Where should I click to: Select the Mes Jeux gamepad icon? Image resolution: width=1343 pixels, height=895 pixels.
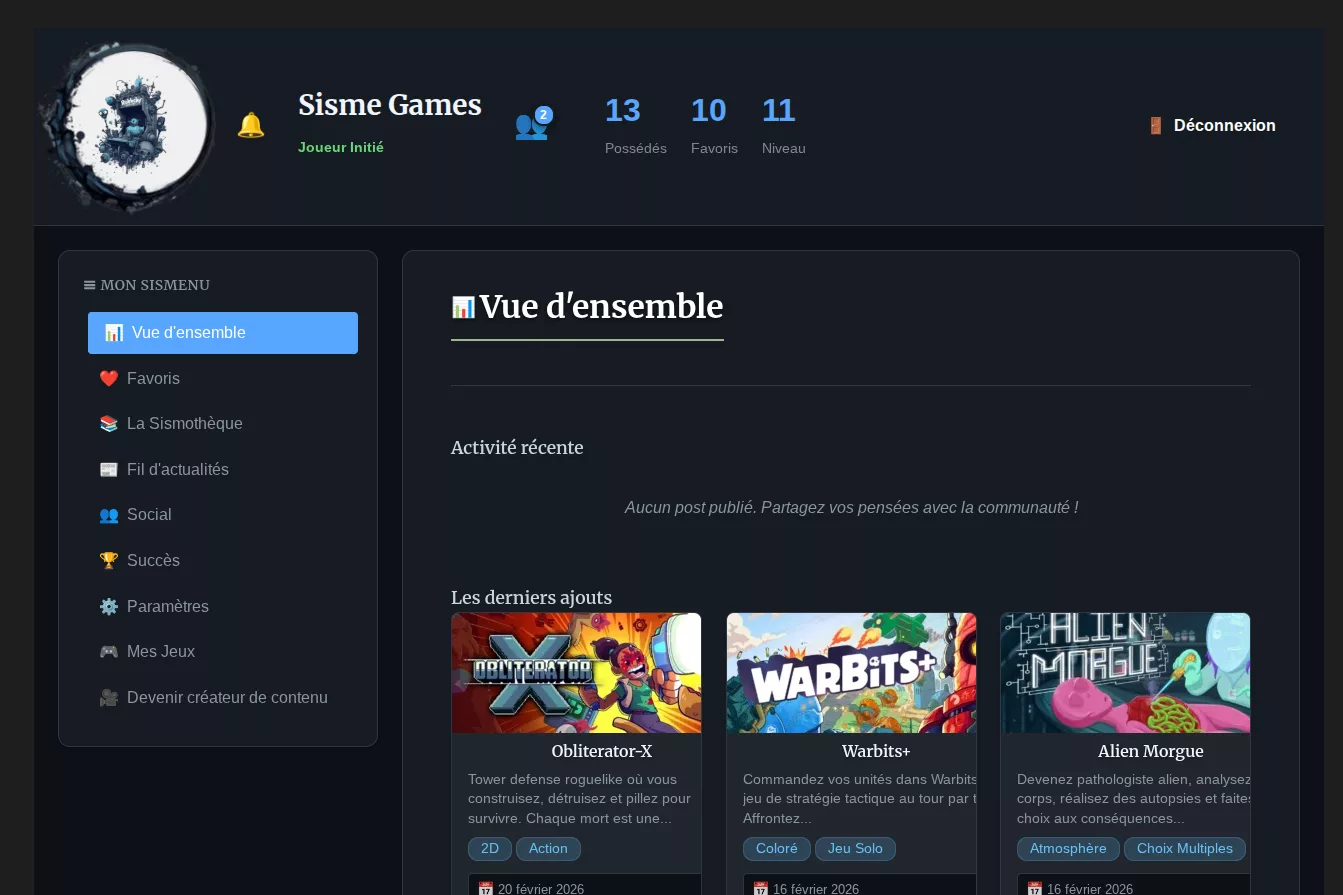tap(109, 651)
